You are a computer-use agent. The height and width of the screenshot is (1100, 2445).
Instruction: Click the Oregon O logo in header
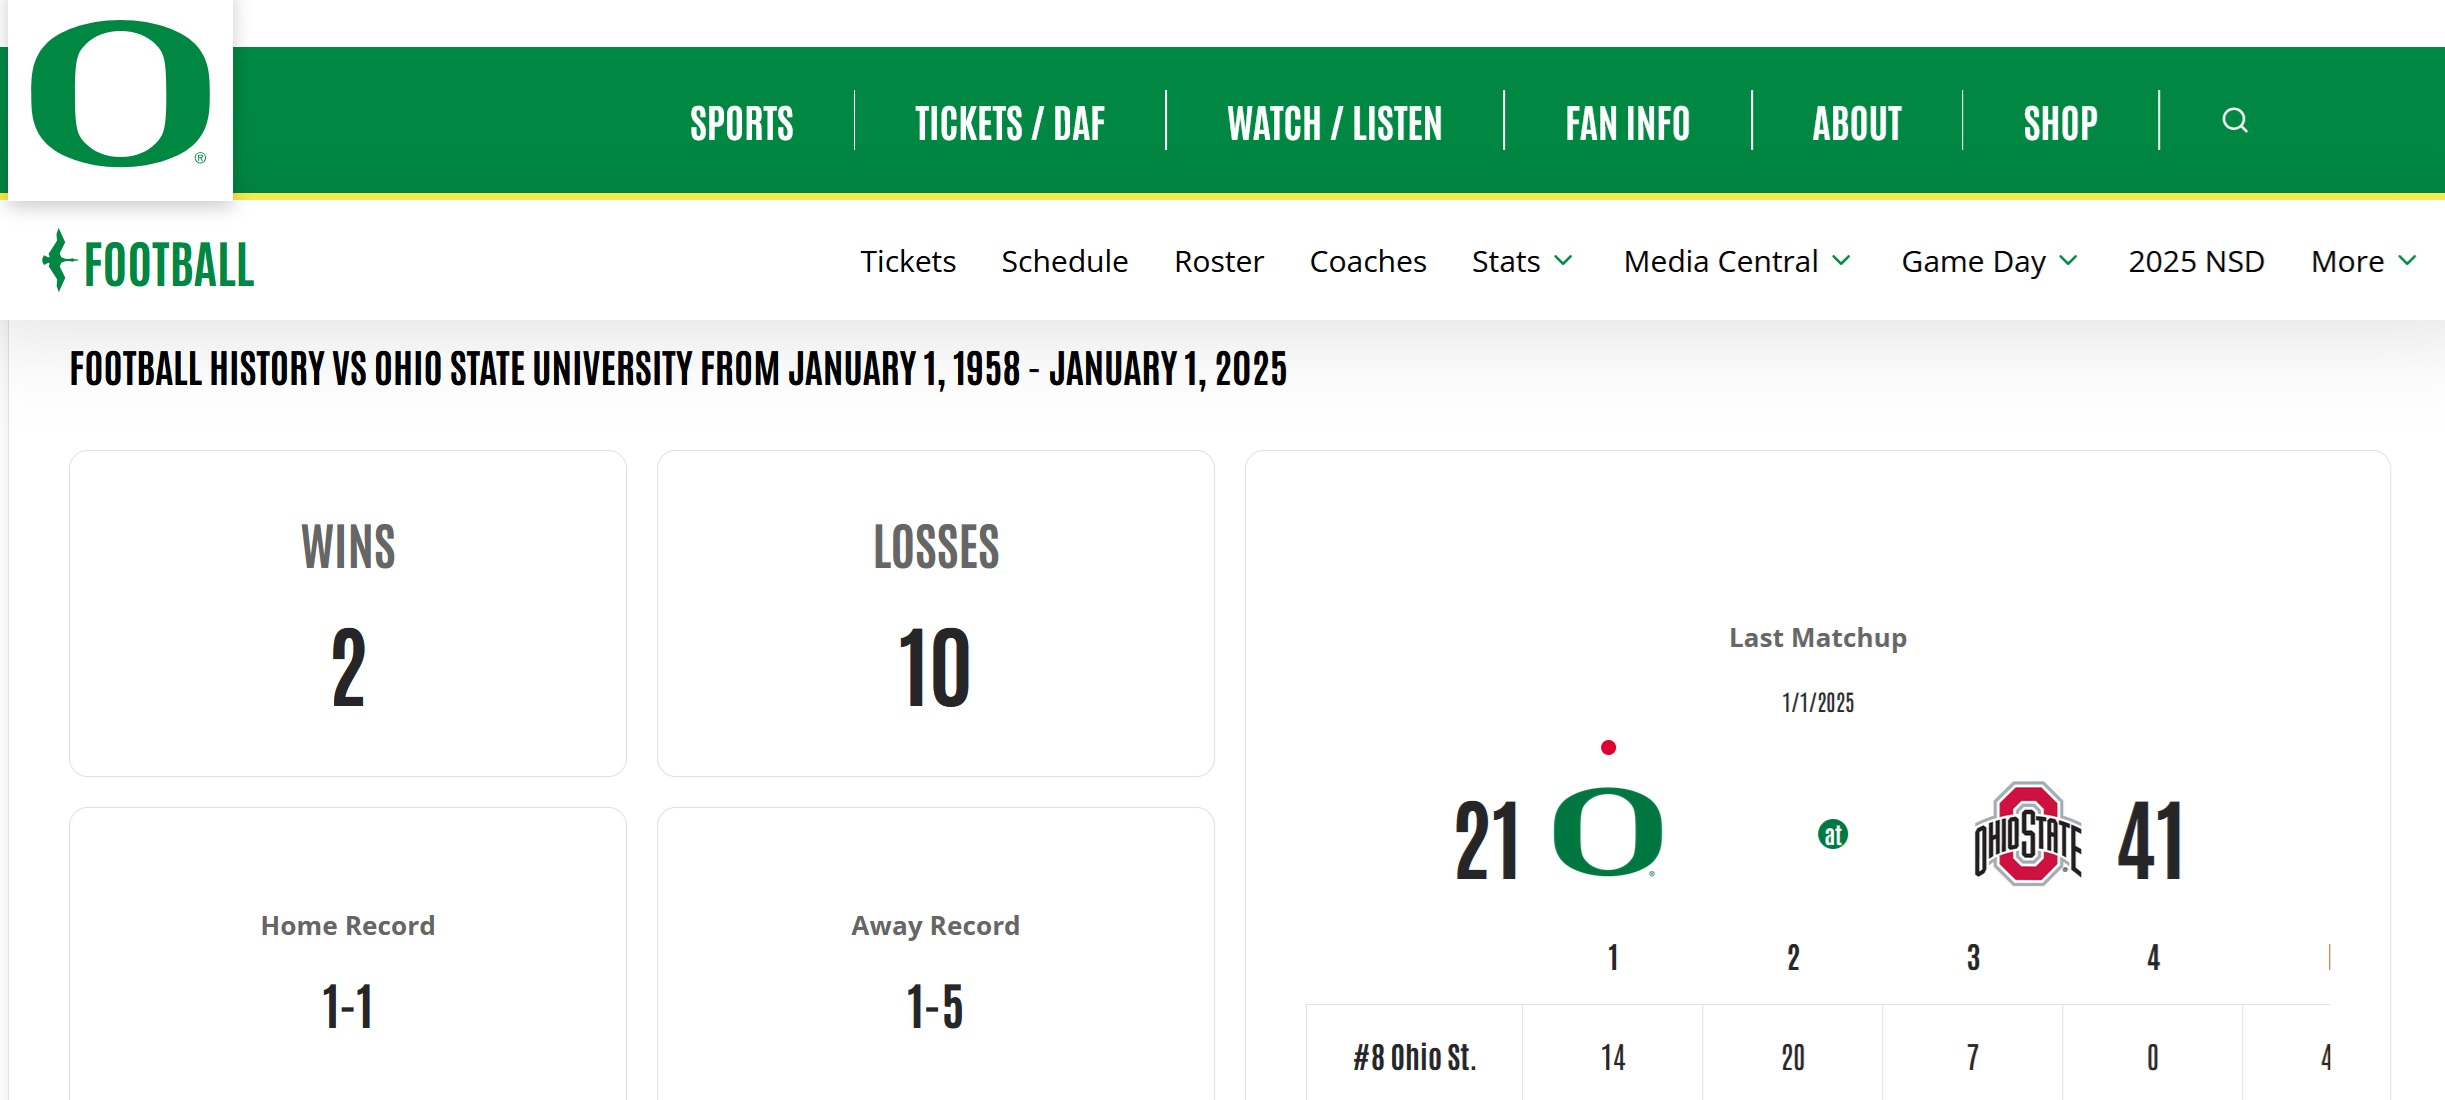120,94
